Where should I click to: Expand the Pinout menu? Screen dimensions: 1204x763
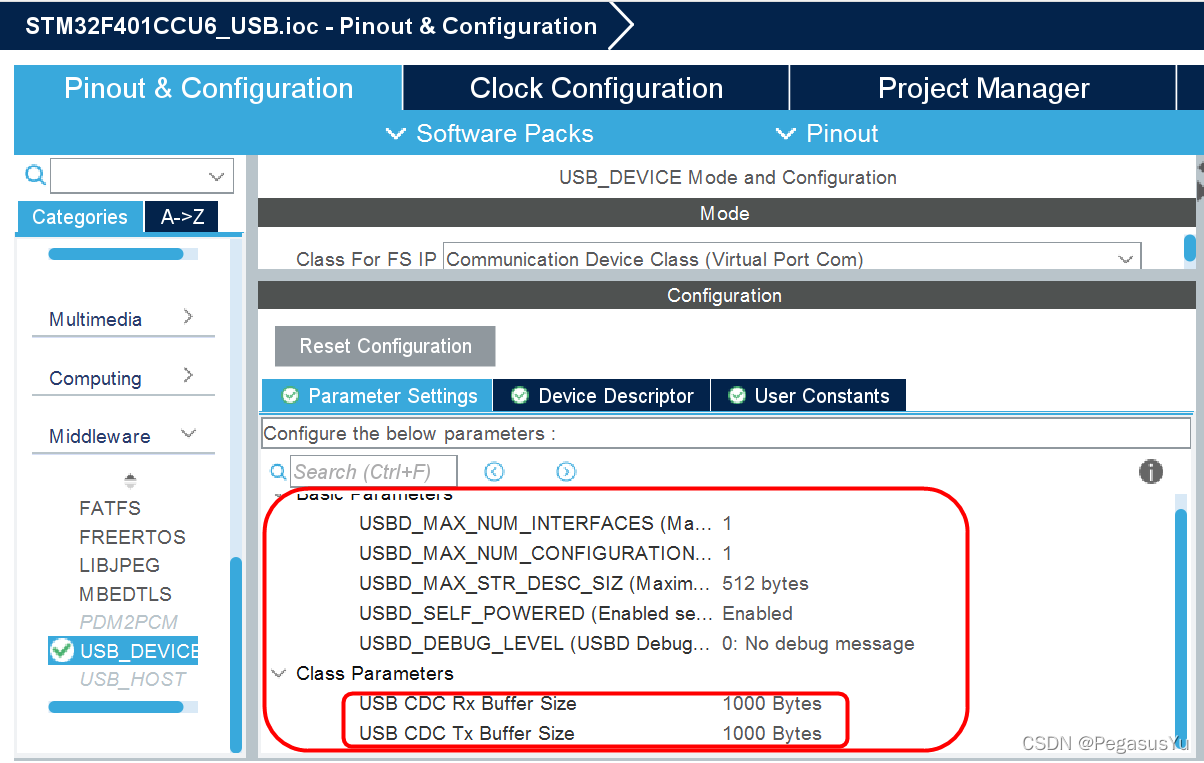click(x=827, y=134)
